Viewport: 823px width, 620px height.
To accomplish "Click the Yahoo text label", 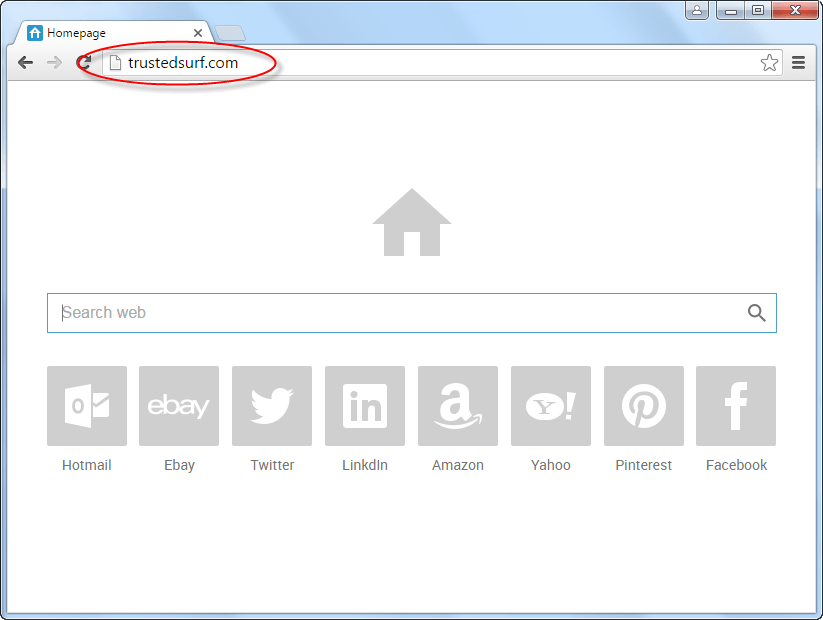I will pos(551,465).
